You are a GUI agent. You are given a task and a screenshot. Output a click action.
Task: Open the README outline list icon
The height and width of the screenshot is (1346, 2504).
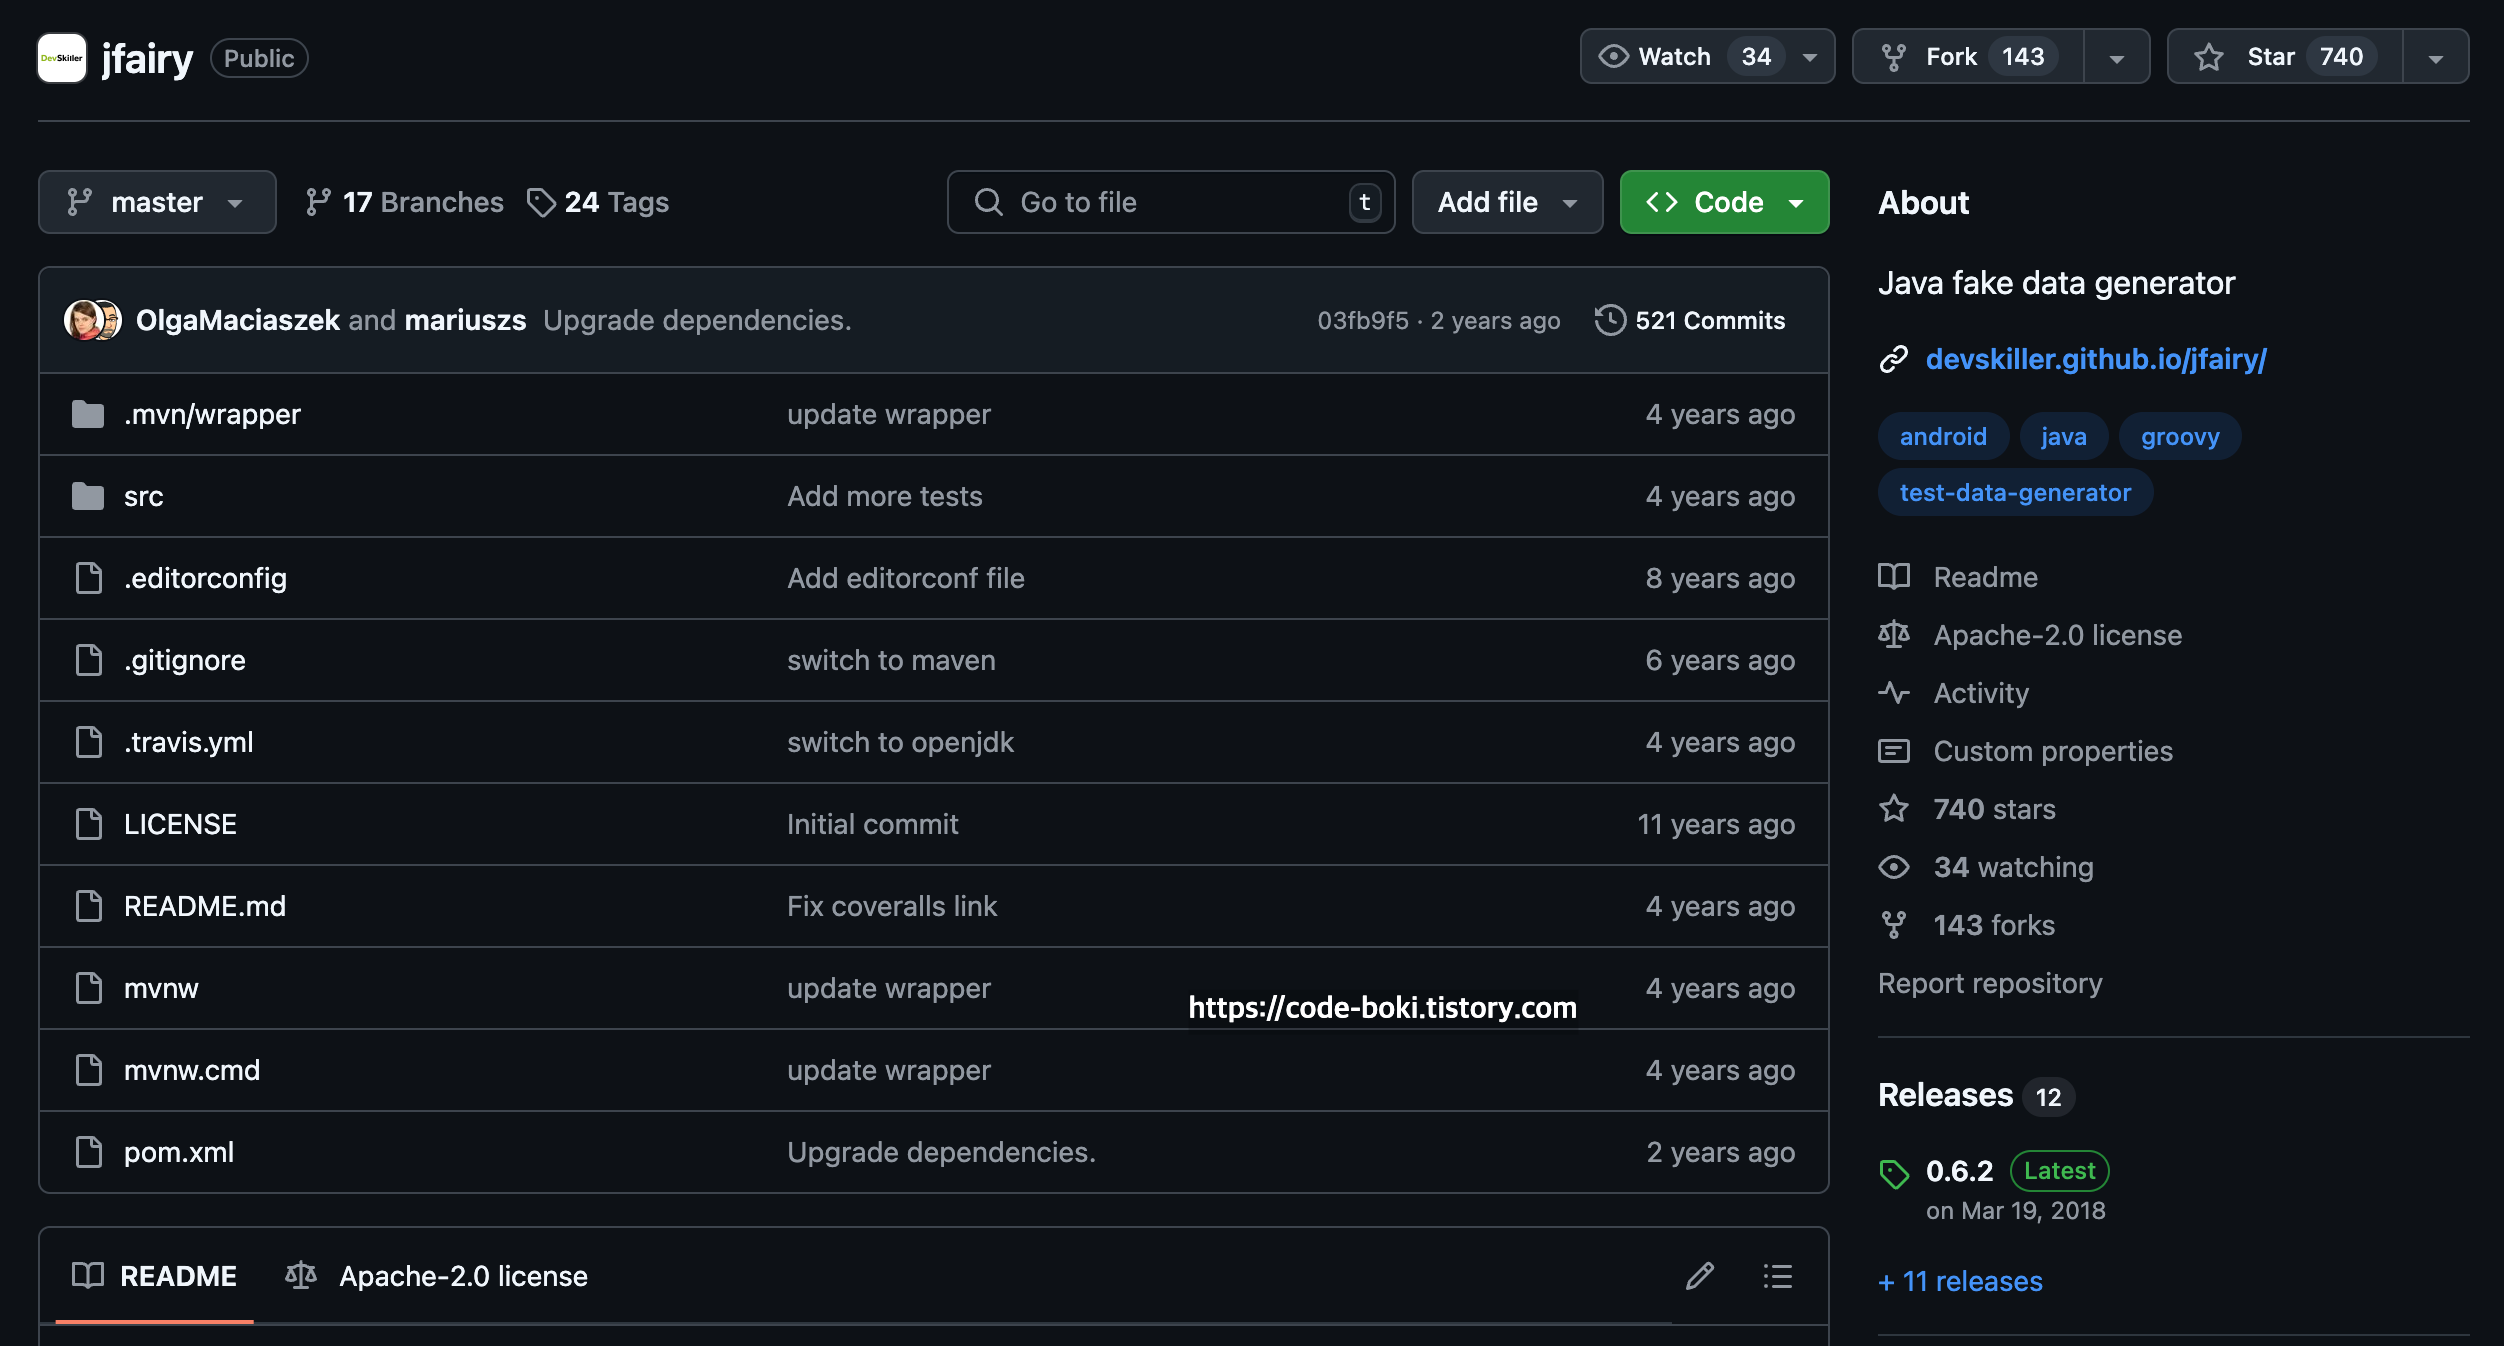pos(1777,1276)
